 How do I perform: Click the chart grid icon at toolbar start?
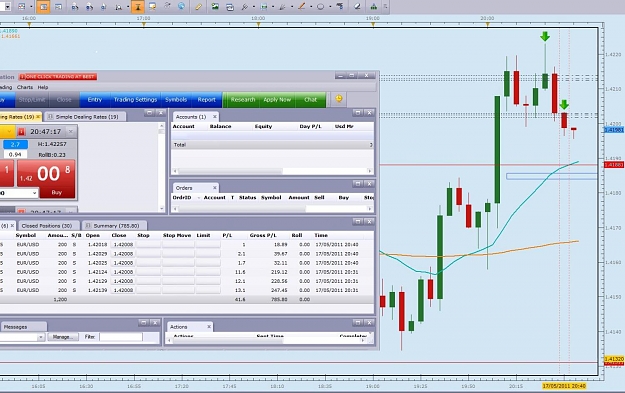click(22, 6)
